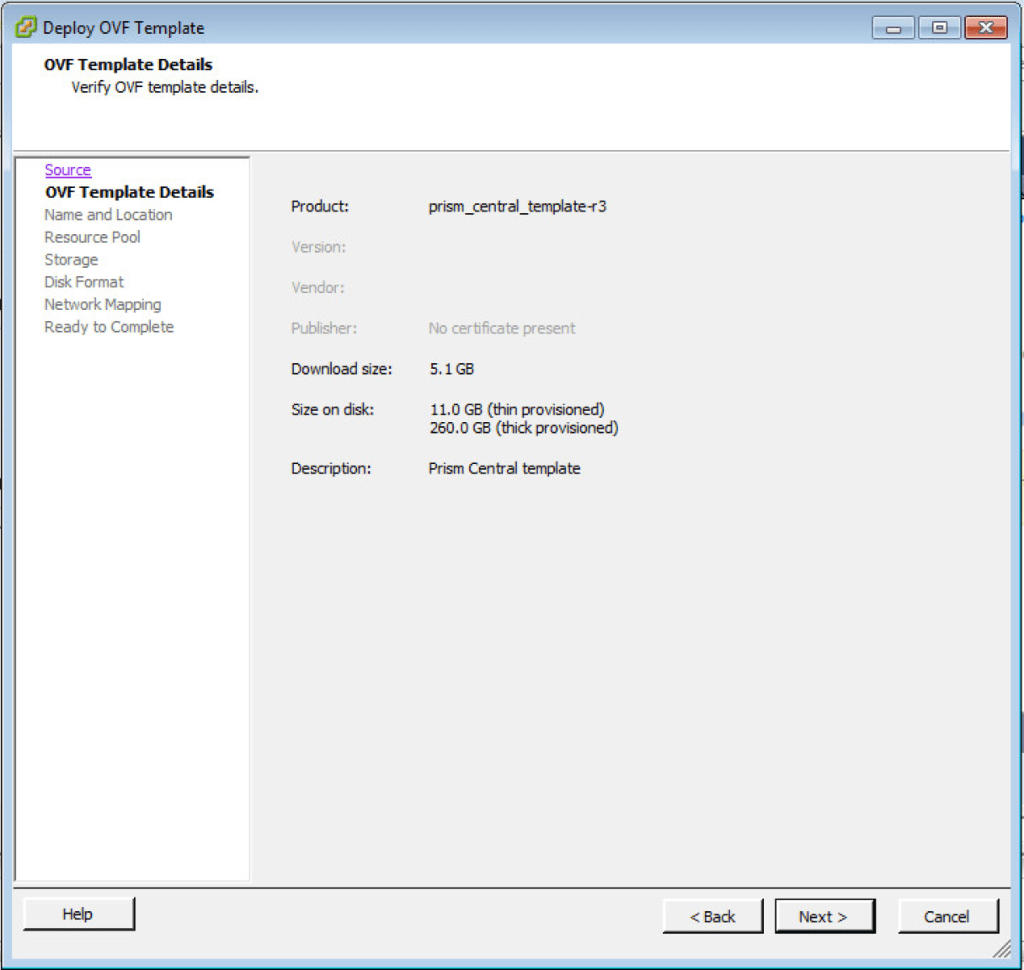Screen dimensions: 1024x970
Task: Open the Source step link
Action: pyautogui.click(x=67, y=169)
